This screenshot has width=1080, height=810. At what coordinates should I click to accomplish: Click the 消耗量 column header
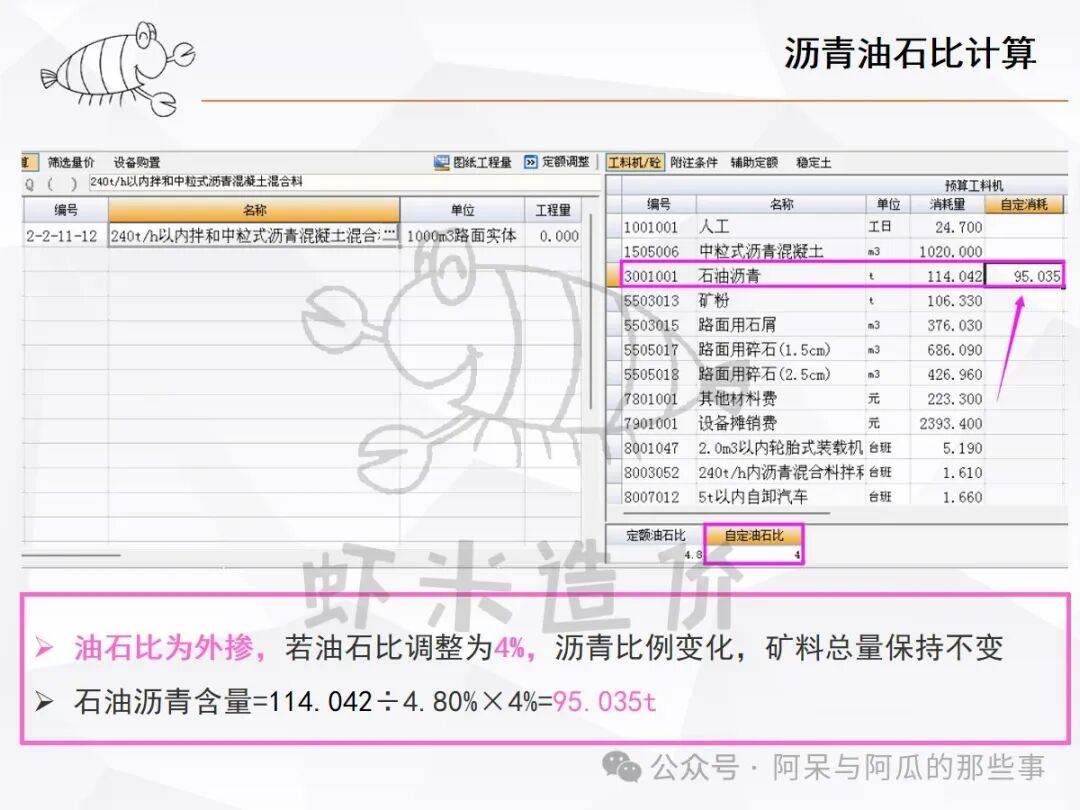pyautogui.click(x=947, y=205)
